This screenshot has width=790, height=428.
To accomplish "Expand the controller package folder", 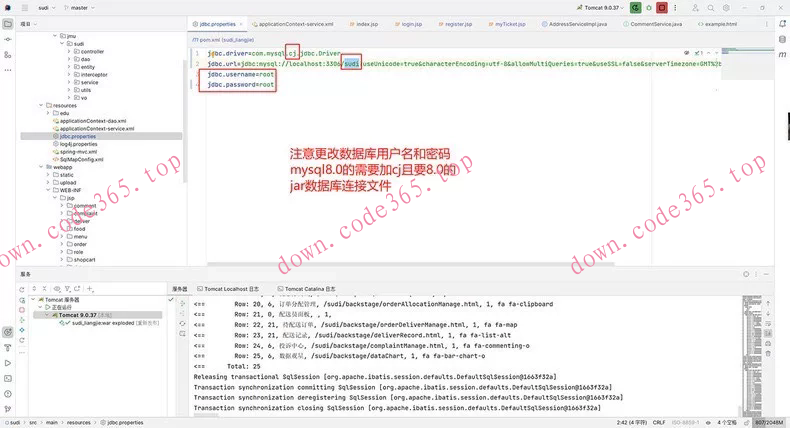I will point(75,51).
